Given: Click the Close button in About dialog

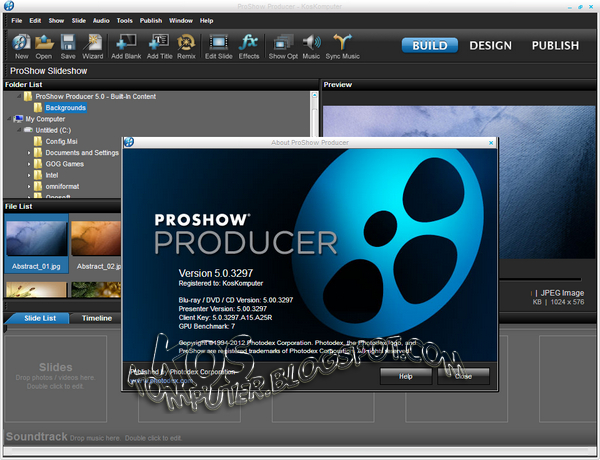Looking at the screenshot, I should tap(463, 376).
